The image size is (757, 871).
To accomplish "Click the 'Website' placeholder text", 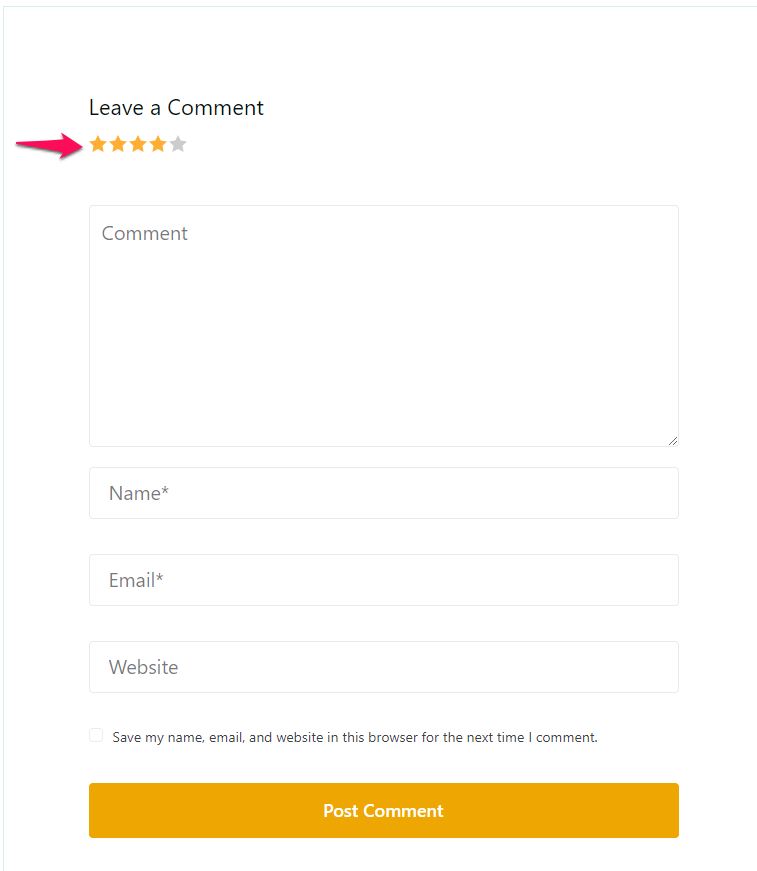I will (x=143, y=668).
